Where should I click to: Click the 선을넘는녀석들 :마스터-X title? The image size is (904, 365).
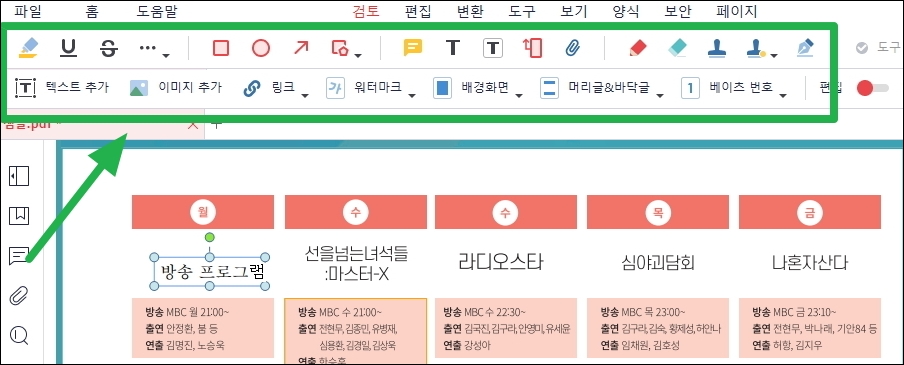[356, 264]
